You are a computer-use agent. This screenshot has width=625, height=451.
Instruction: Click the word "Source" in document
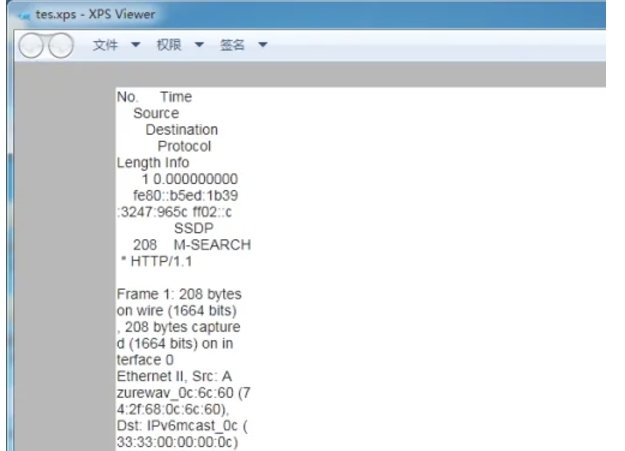tap(156, 113)
